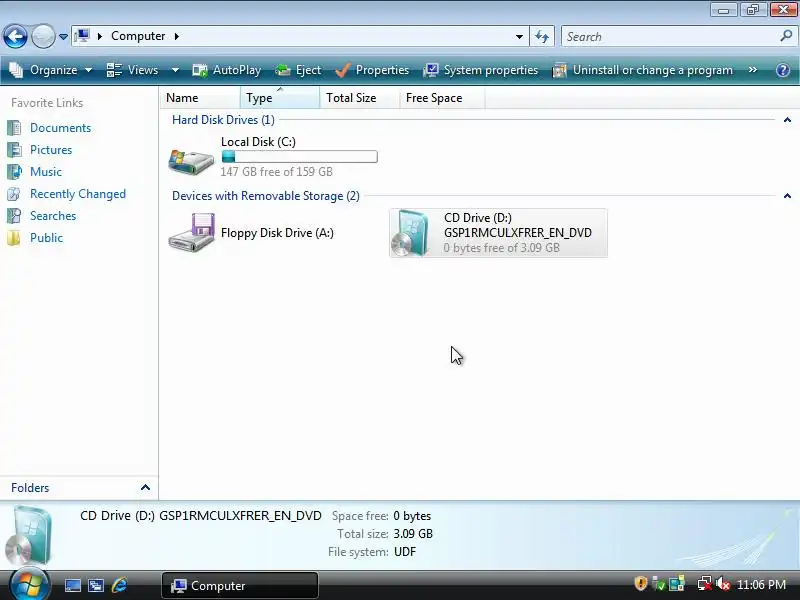Open the Windows Start orb

[x=28, y=585]
